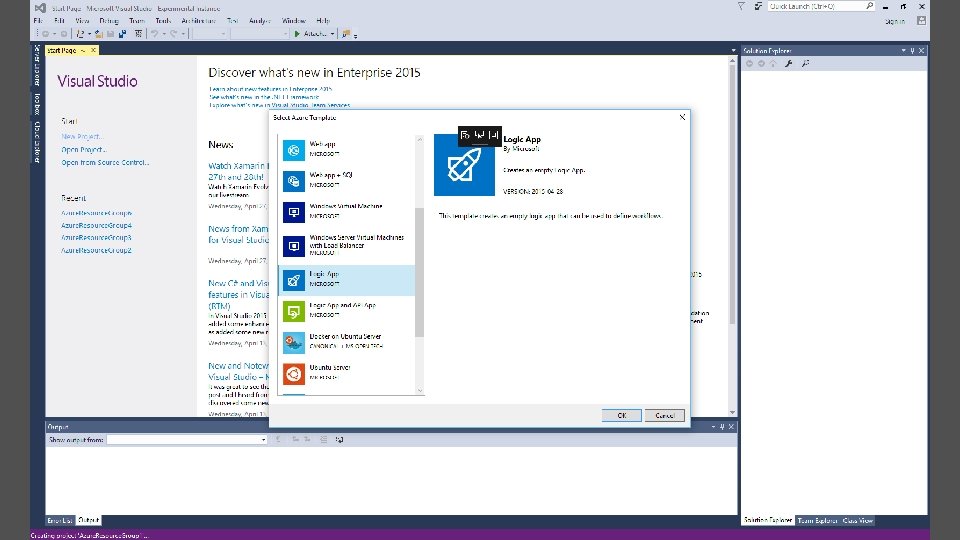Pick the Ubuntu Server template icon
960x540 pixels.
point(294,374)
